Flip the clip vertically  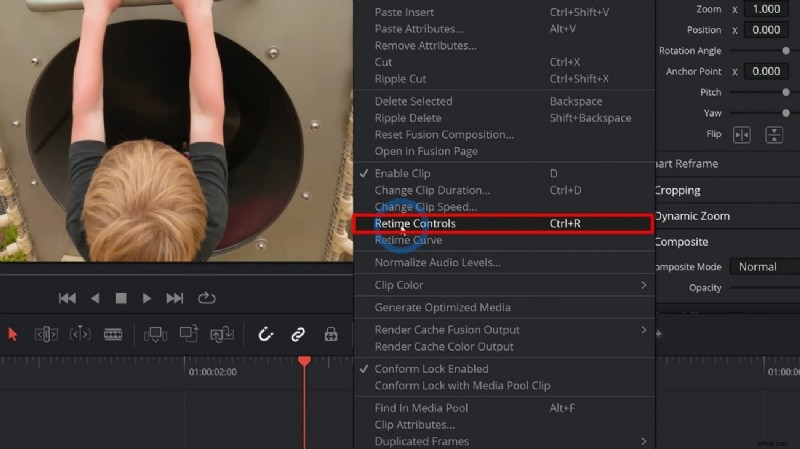[x=774, y=135]
